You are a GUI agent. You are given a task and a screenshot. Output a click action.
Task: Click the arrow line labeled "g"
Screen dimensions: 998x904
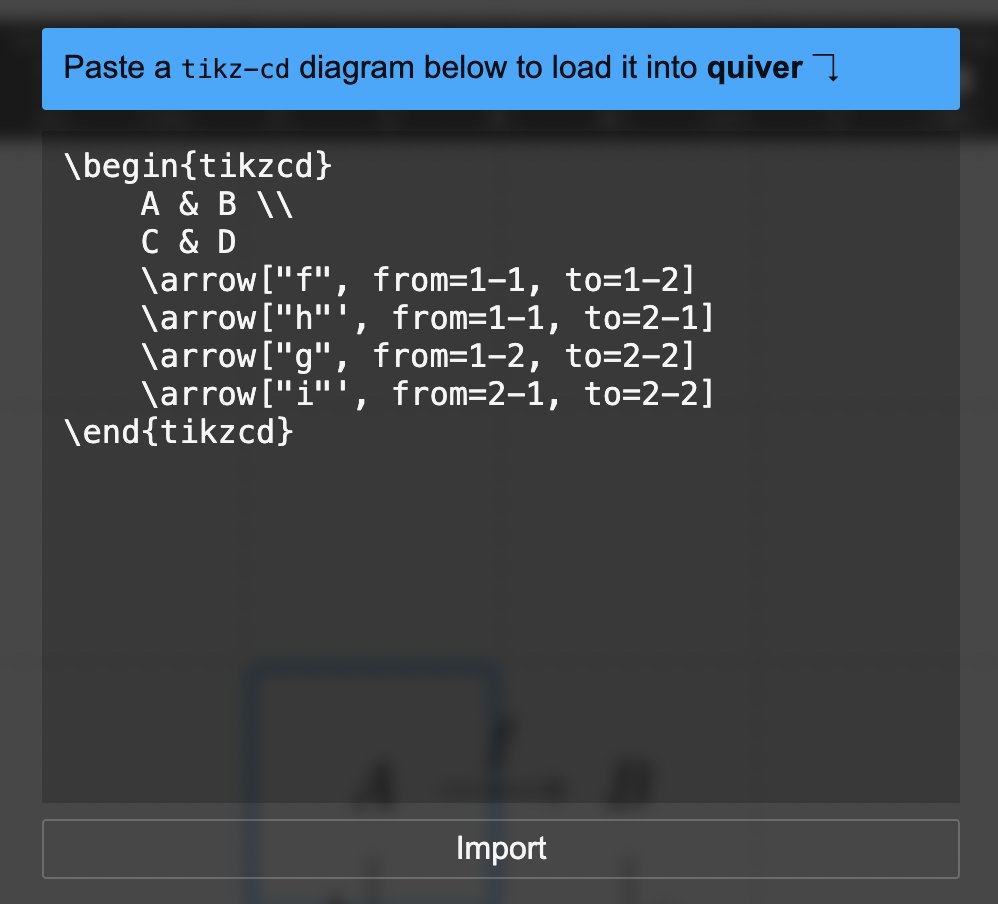pos(418,356)
